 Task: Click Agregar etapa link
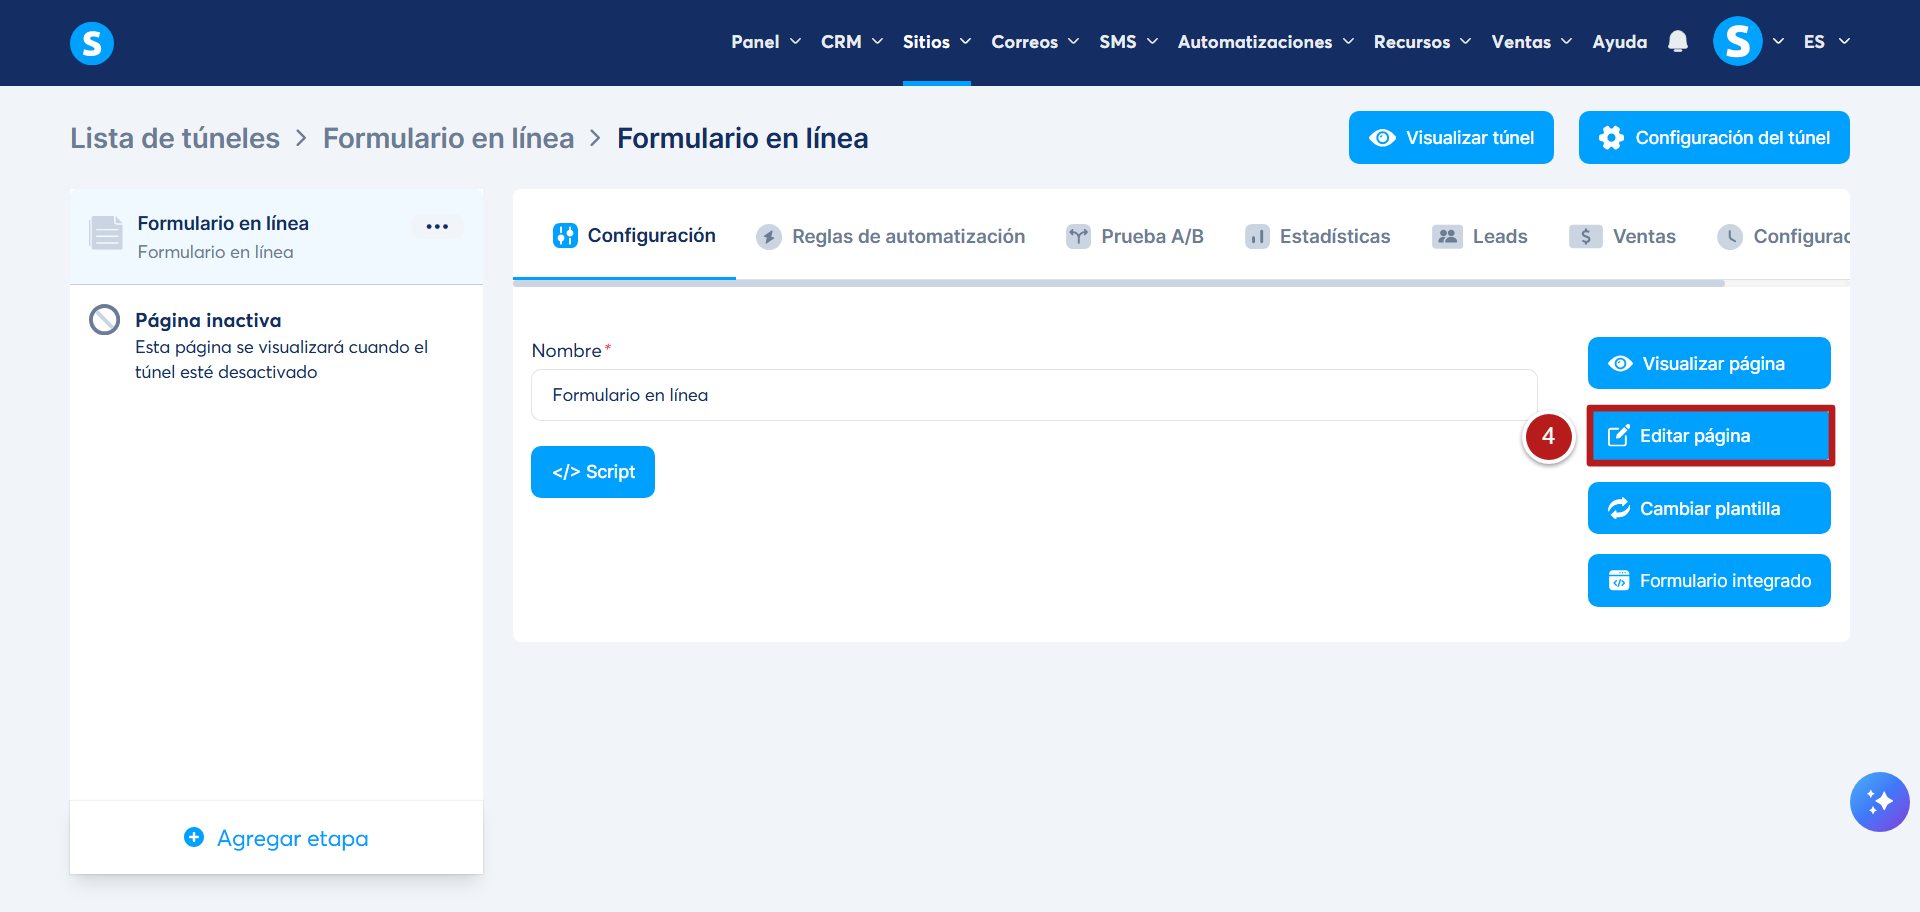(x=277, y=838)
